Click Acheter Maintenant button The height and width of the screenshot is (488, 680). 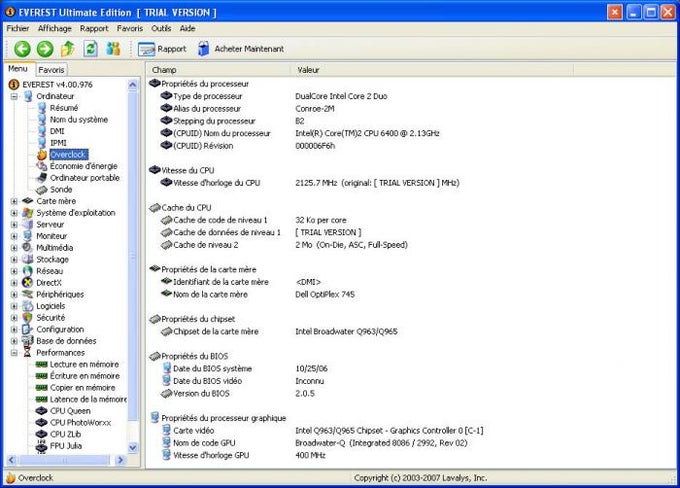pos(241,49)
